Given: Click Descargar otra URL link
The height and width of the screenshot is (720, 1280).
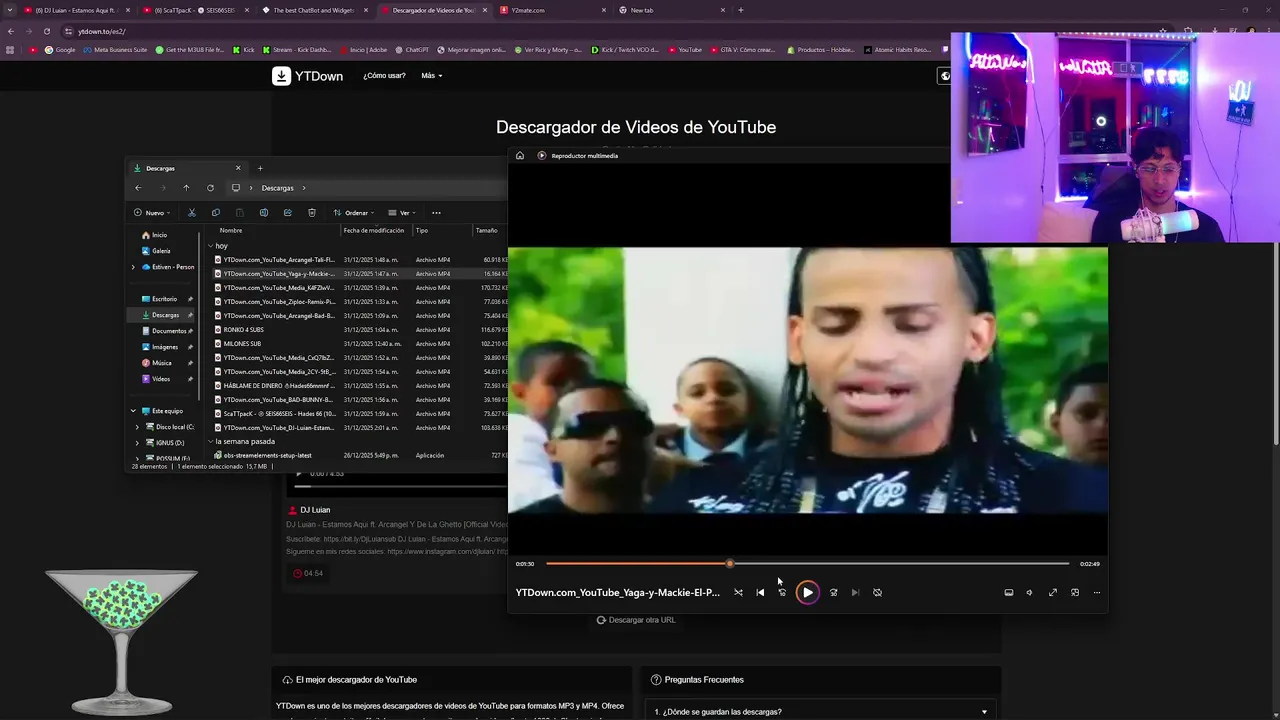Looking at the screenshot, I should pyautogui.click(x=636, y=620).
